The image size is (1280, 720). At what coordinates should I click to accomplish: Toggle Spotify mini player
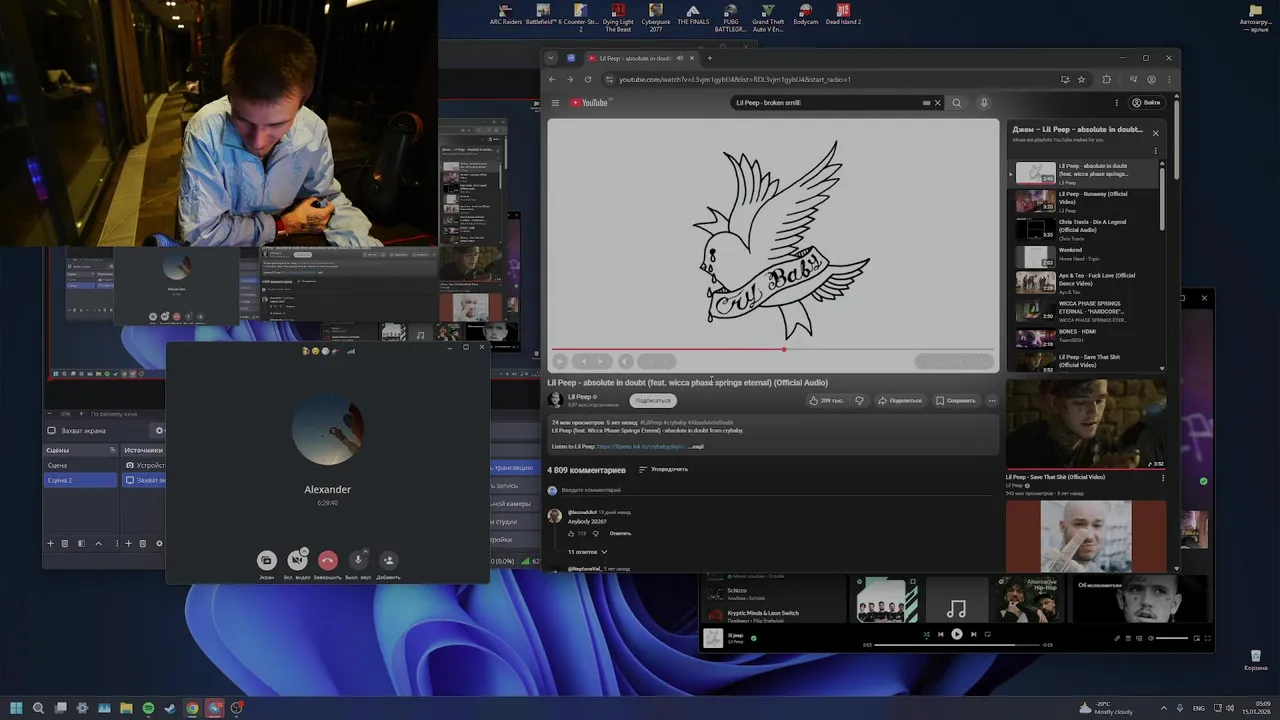click(1196, 638)
